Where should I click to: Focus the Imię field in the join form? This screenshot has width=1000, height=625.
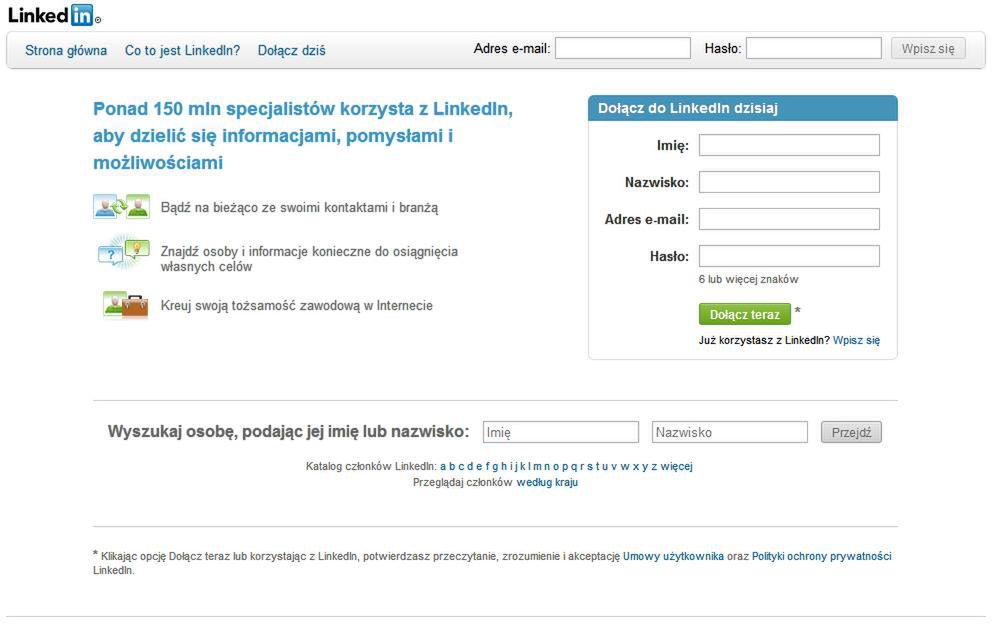789,145
